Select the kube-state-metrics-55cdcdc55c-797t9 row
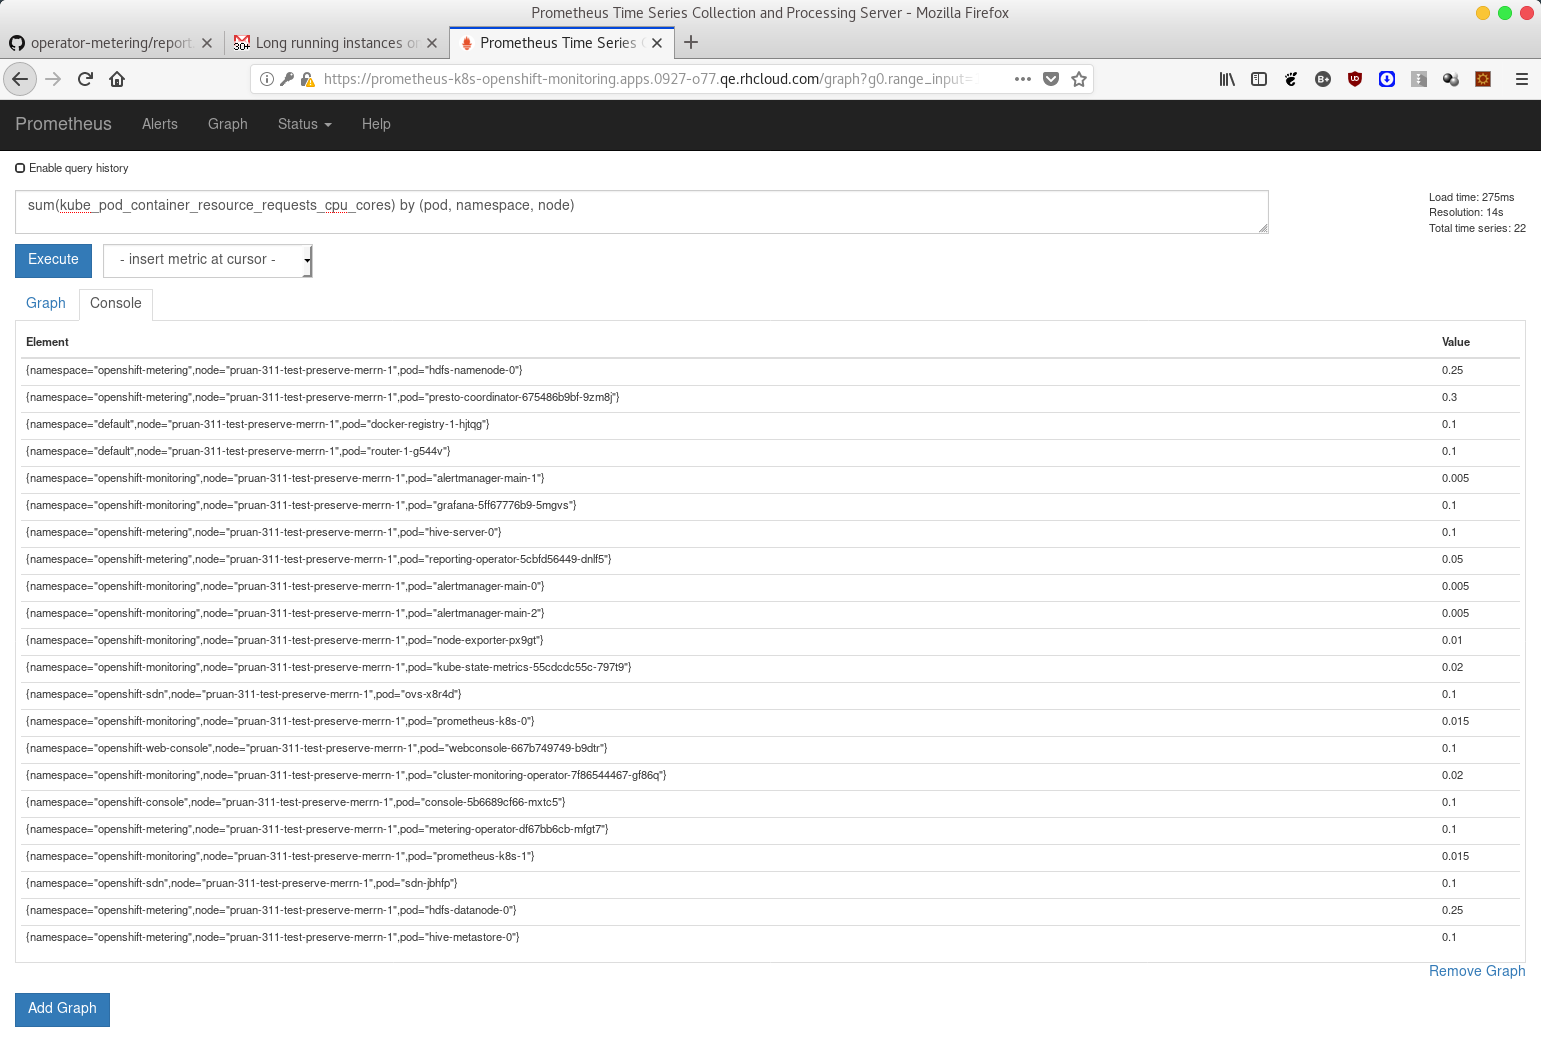1541x1046 pixels. click(x=771, y=668)
